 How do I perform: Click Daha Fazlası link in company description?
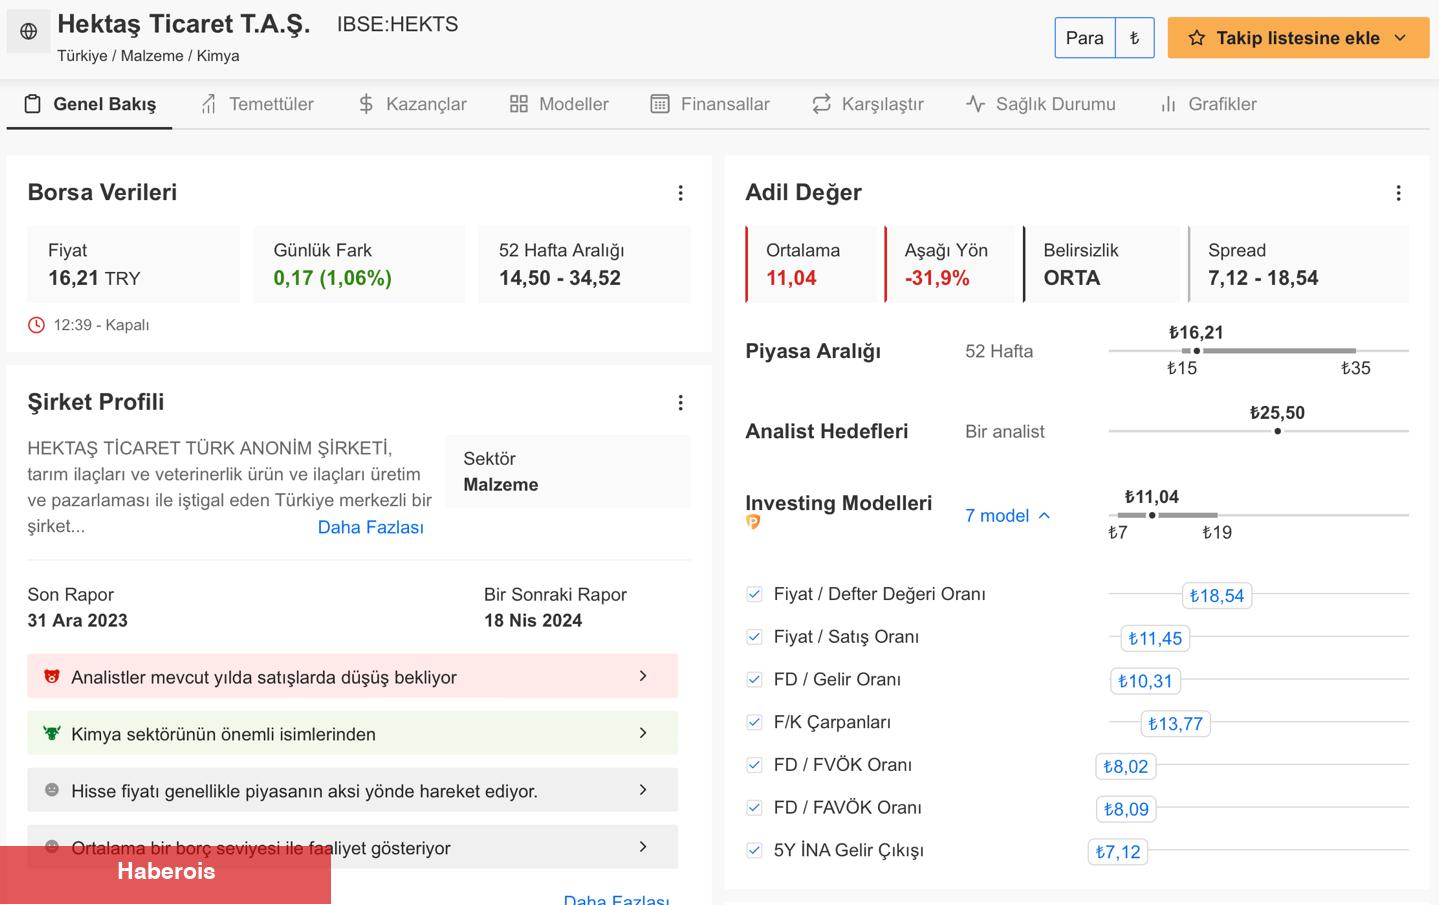coord(370,527)
